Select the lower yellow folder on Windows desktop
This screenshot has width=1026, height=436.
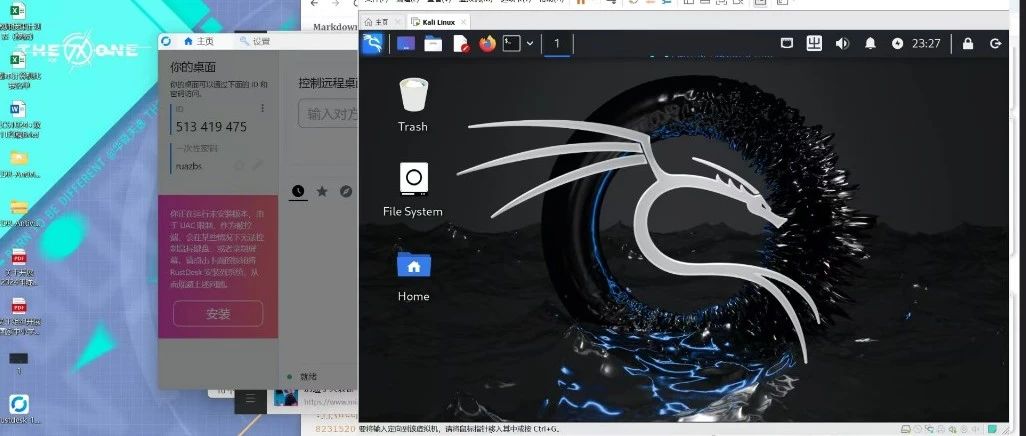[19, 213]
